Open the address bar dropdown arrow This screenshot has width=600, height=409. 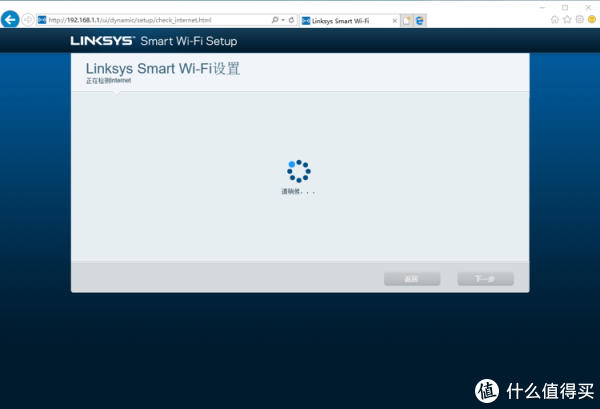(283, 20)
